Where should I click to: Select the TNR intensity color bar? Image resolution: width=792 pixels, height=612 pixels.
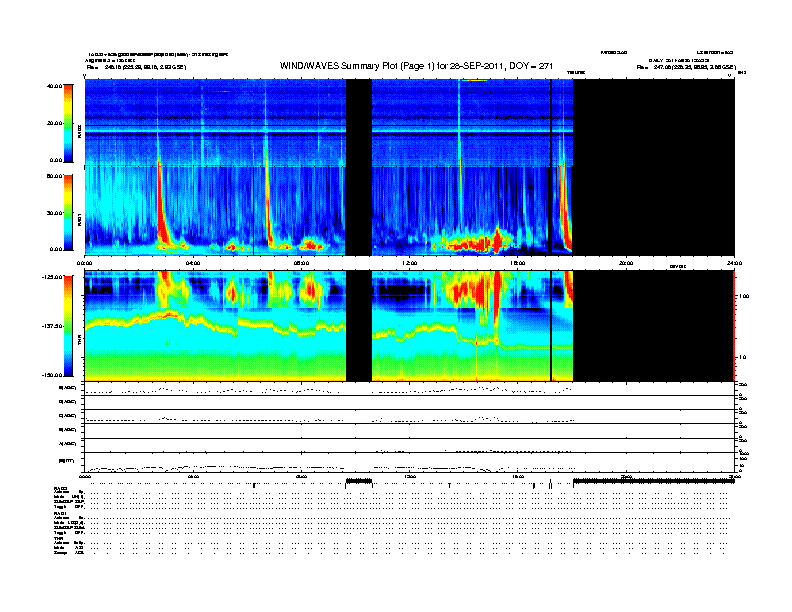pyautogui.click(x=68, y=326)
